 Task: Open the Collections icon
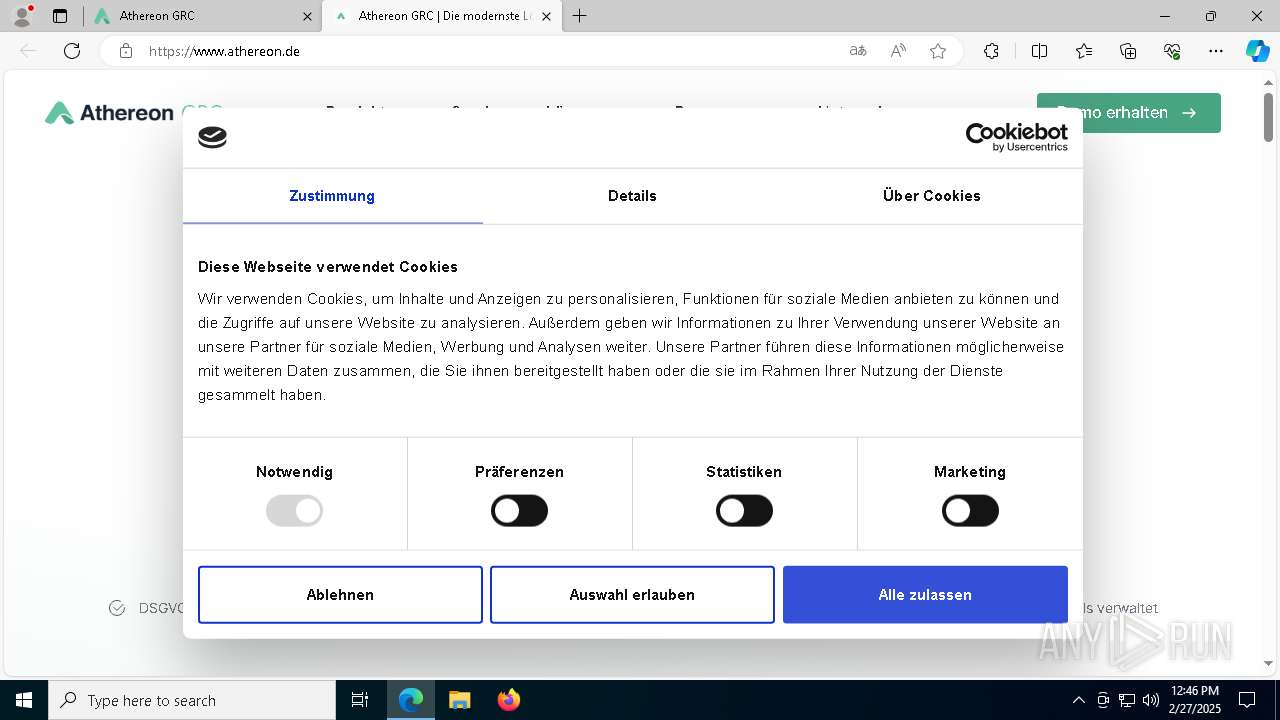(x=1128, y=51)
